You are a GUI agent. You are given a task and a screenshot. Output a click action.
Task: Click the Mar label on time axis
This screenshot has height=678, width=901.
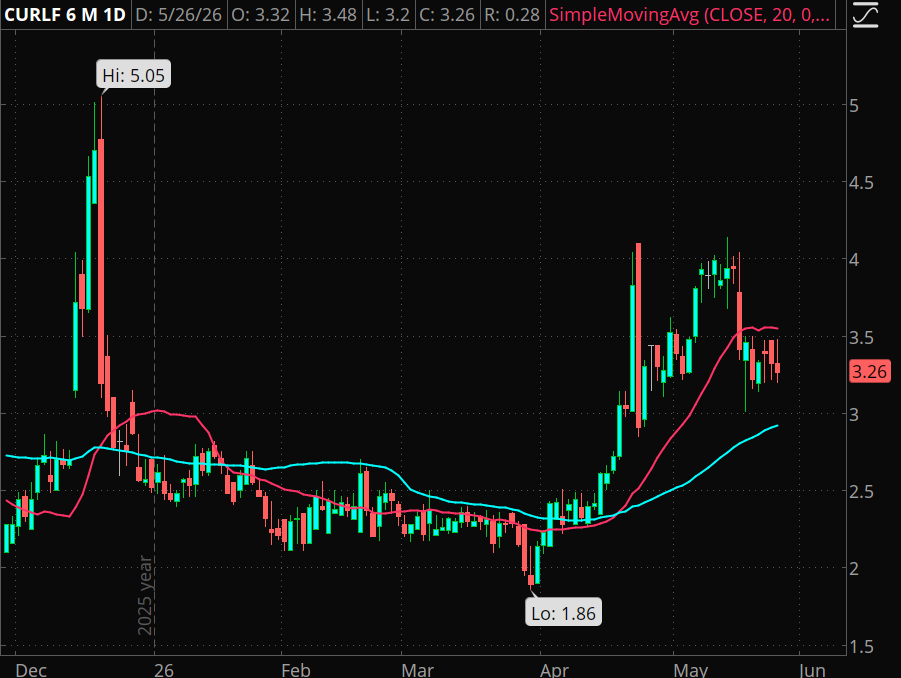click(x=418, y=670)
